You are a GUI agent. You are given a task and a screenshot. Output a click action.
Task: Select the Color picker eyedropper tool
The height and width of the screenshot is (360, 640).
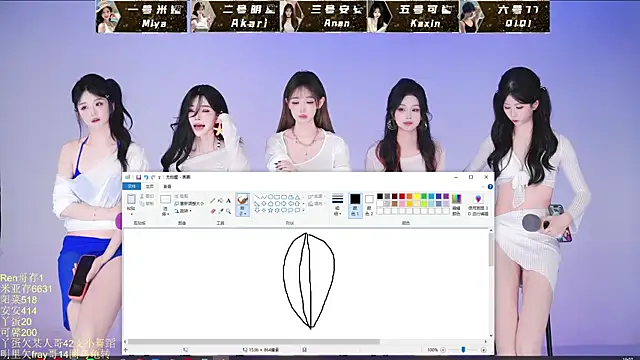point(221,211)
